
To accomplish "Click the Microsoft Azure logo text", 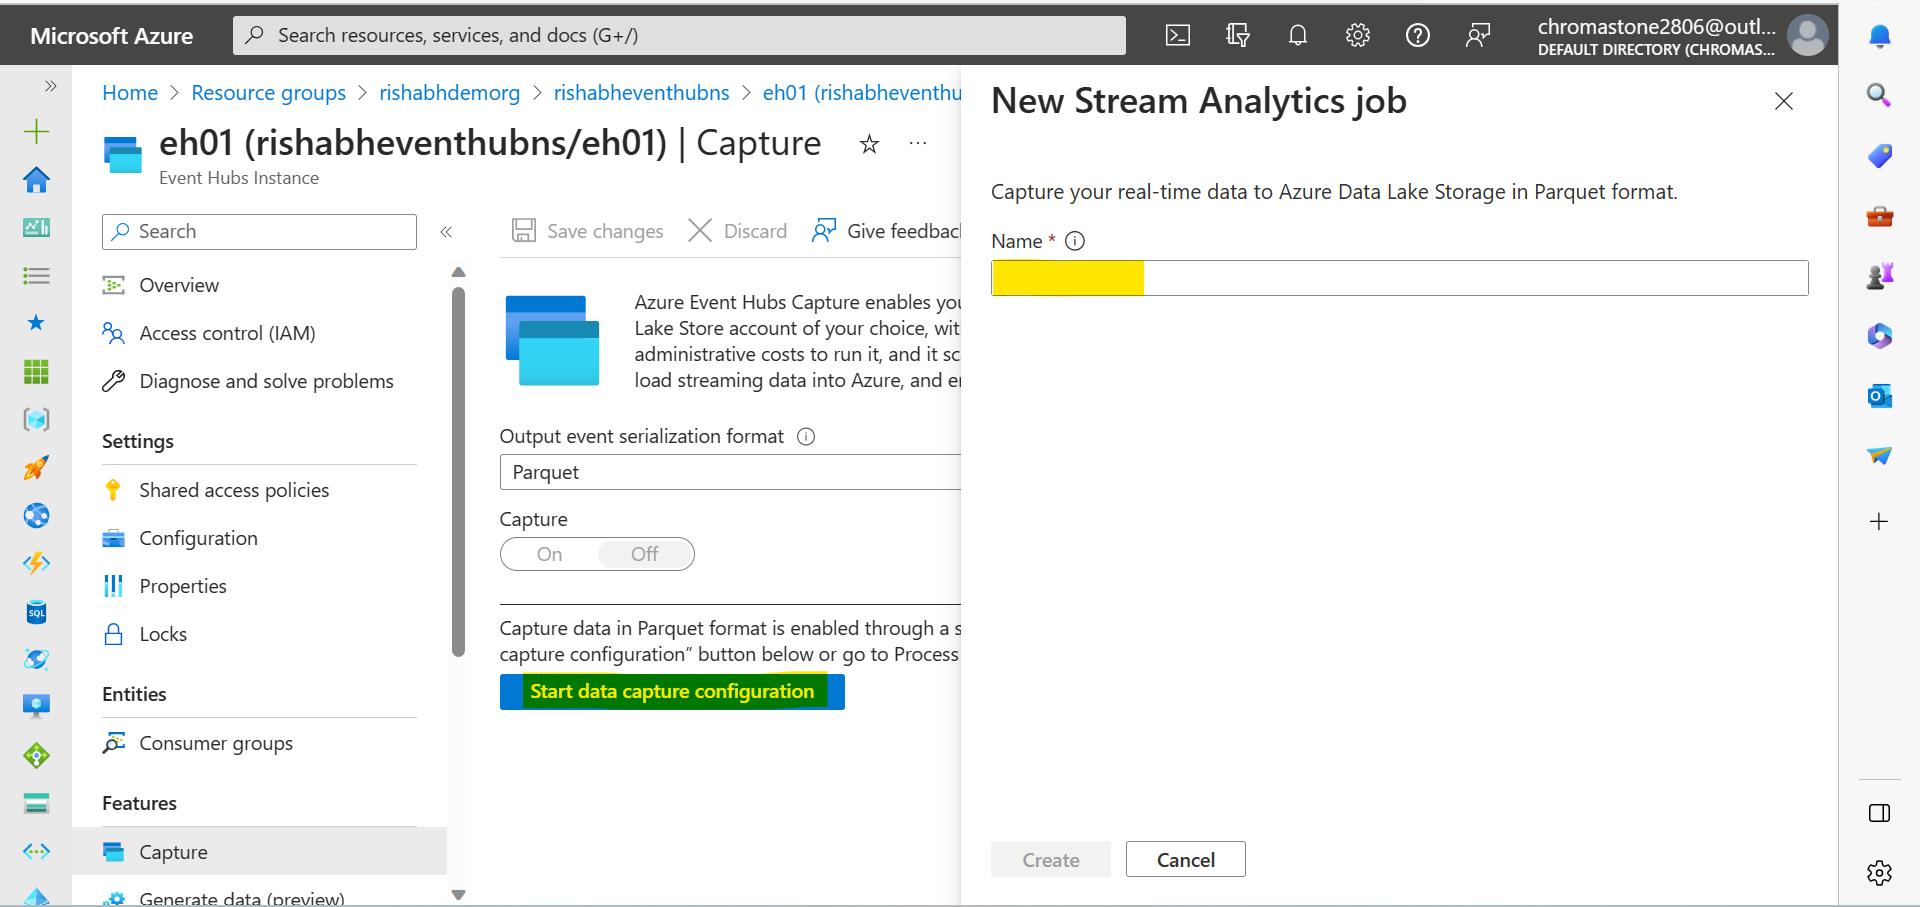I will pos(111,36).
